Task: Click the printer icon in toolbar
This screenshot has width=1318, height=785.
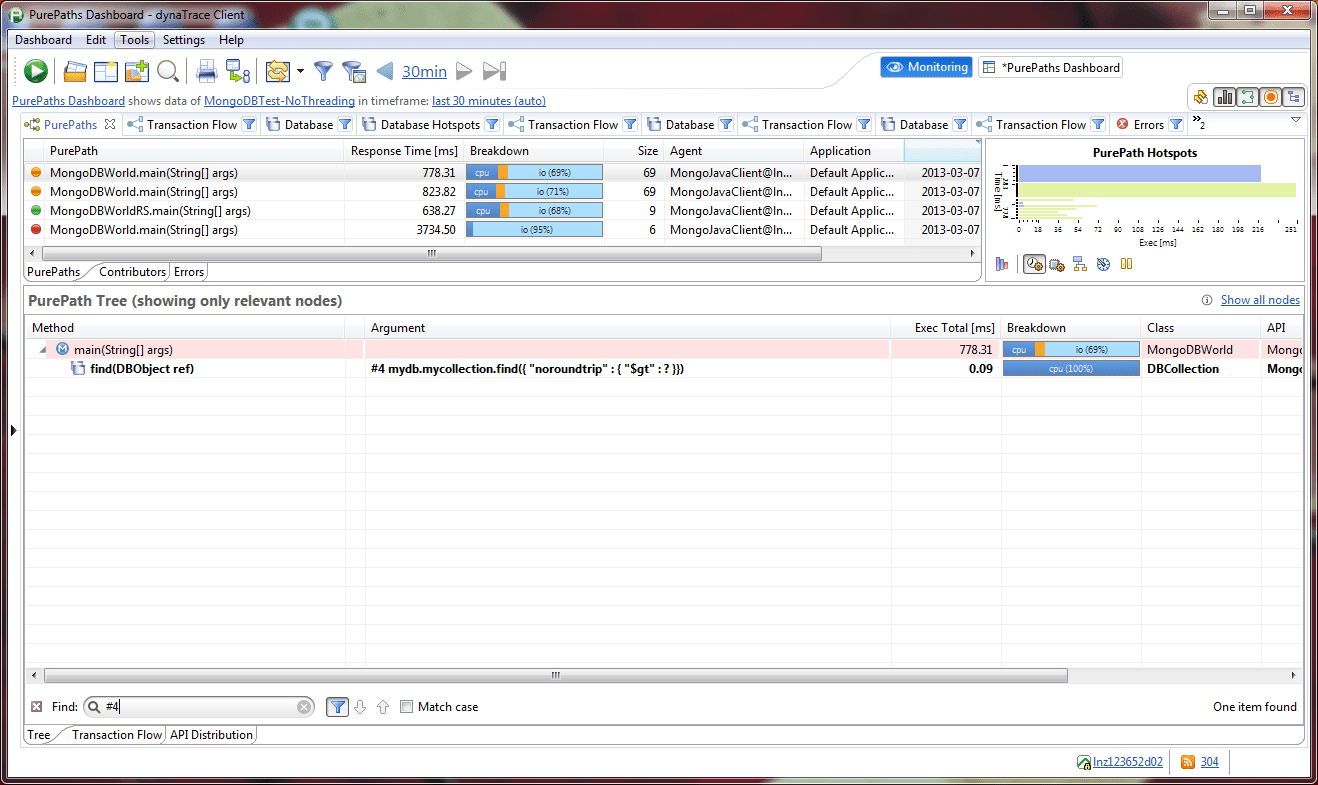Action: [206, 71]
